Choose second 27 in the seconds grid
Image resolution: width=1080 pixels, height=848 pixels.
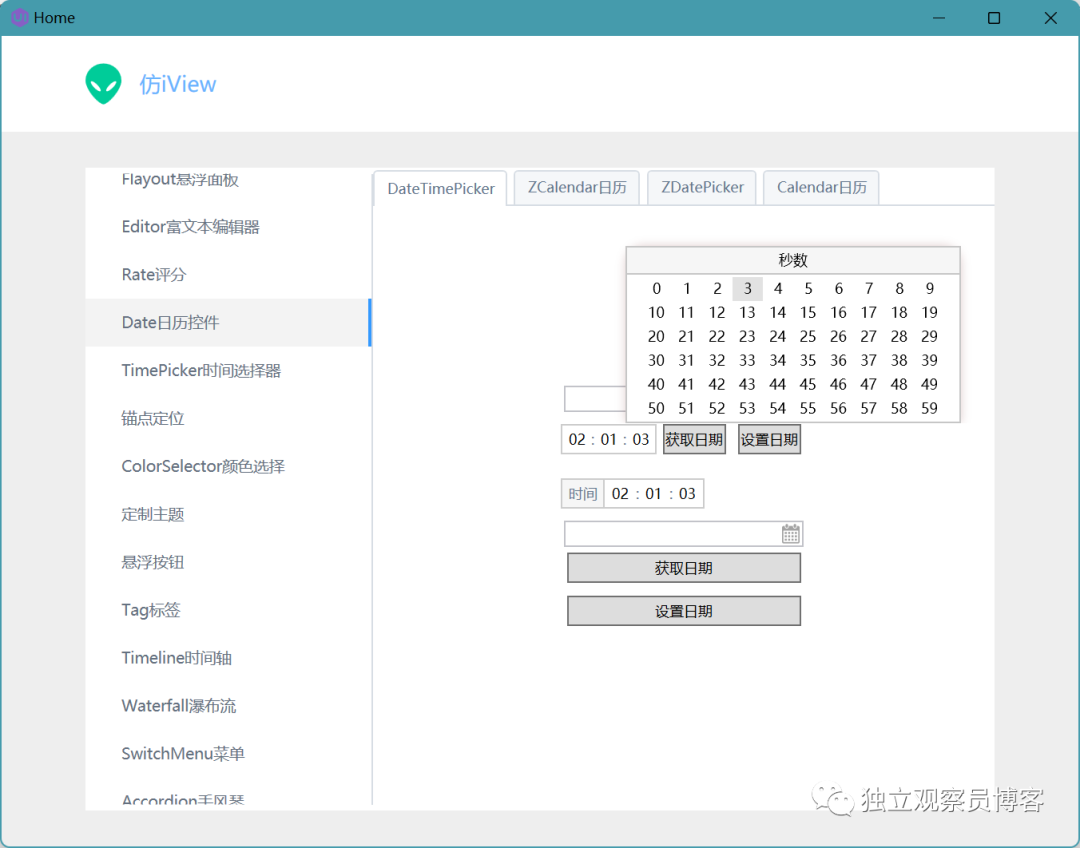click(x=869, y=336)
